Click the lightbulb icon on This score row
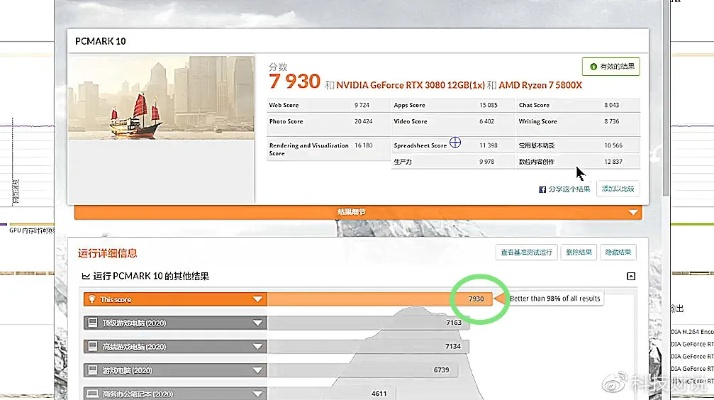This screenshot has height=400, width=714. tap(91, 299)
